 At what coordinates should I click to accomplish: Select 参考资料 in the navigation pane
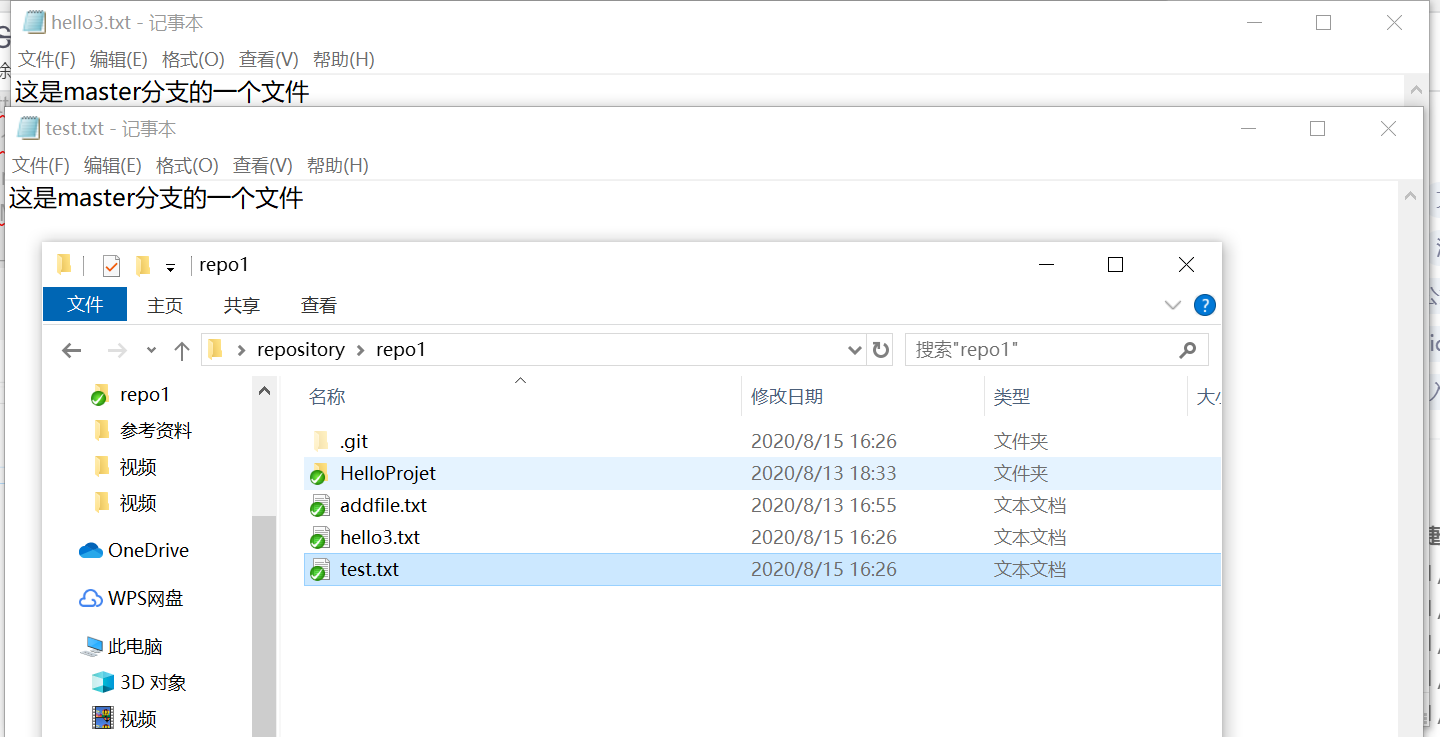coord(156,430)
